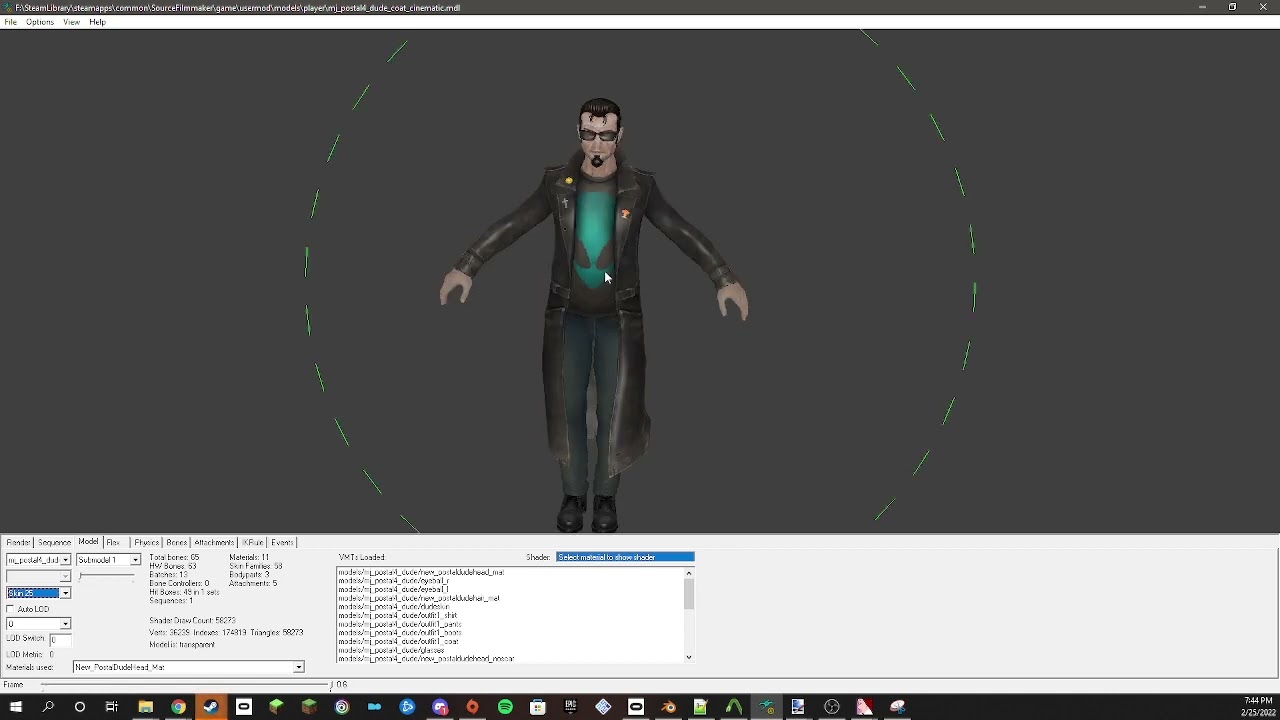Select the Model tab
The image size is (1280, 720).
tap(88, 542)
